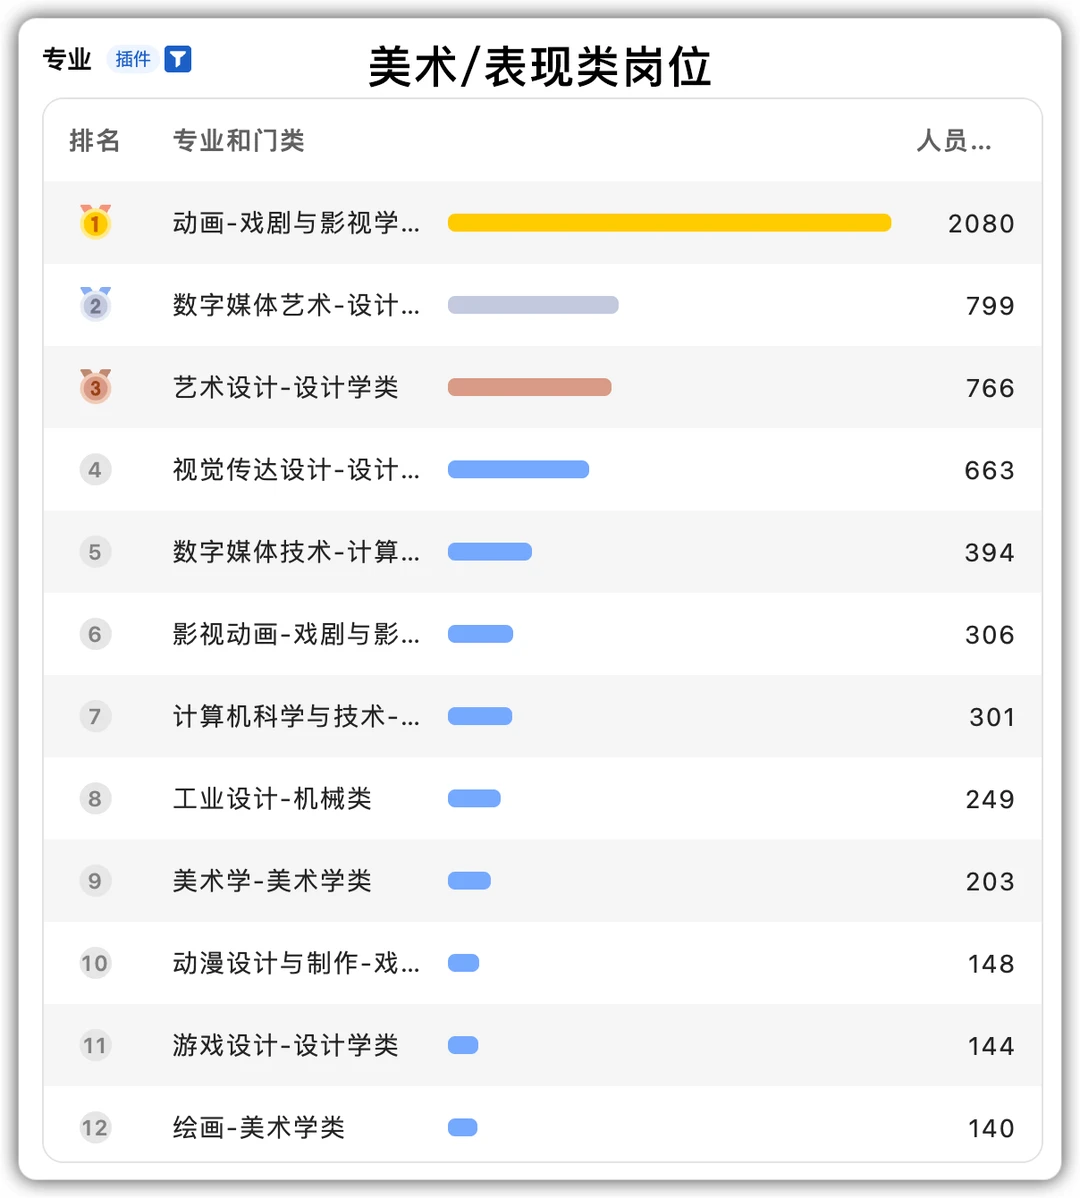Click the silver second-place medal icon

(x=95, y=304)
